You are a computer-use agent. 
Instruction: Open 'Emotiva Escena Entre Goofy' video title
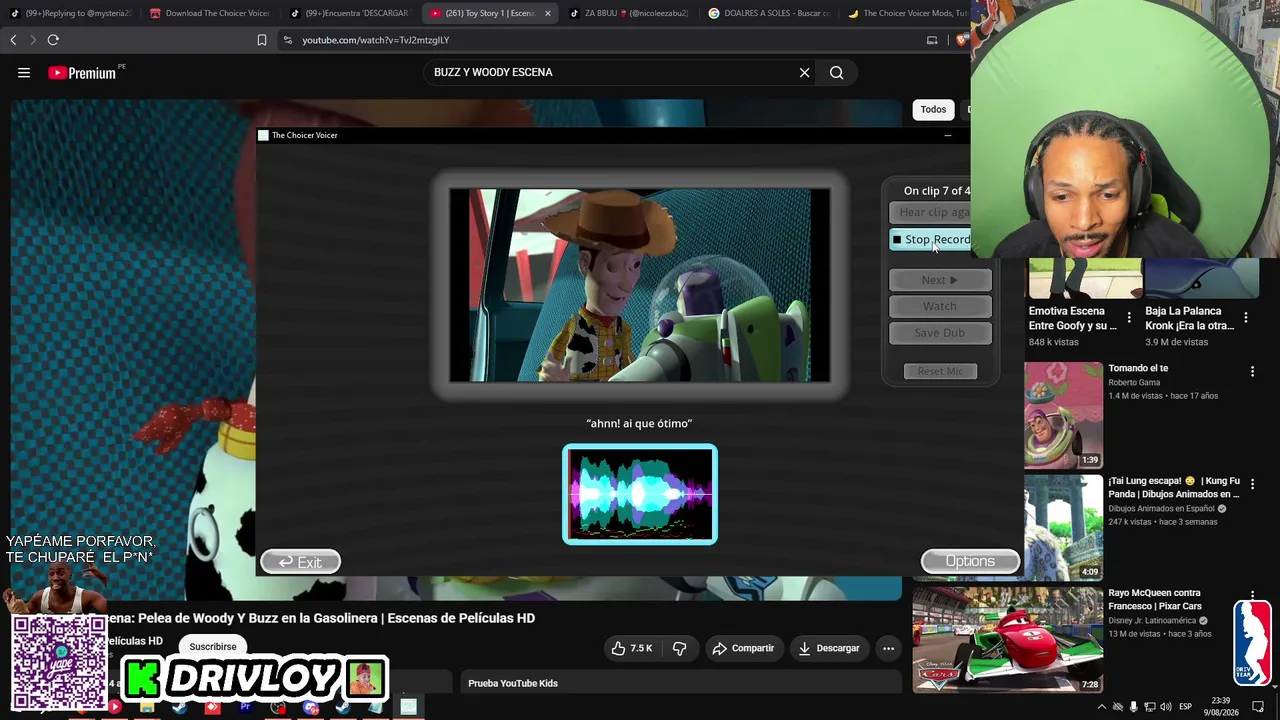[x=1073, y=318]
